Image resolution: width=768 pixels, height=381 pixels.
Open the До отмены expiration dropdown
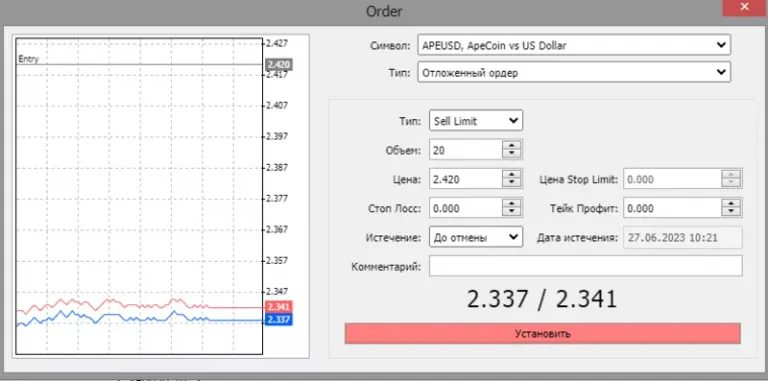(476, 238)
